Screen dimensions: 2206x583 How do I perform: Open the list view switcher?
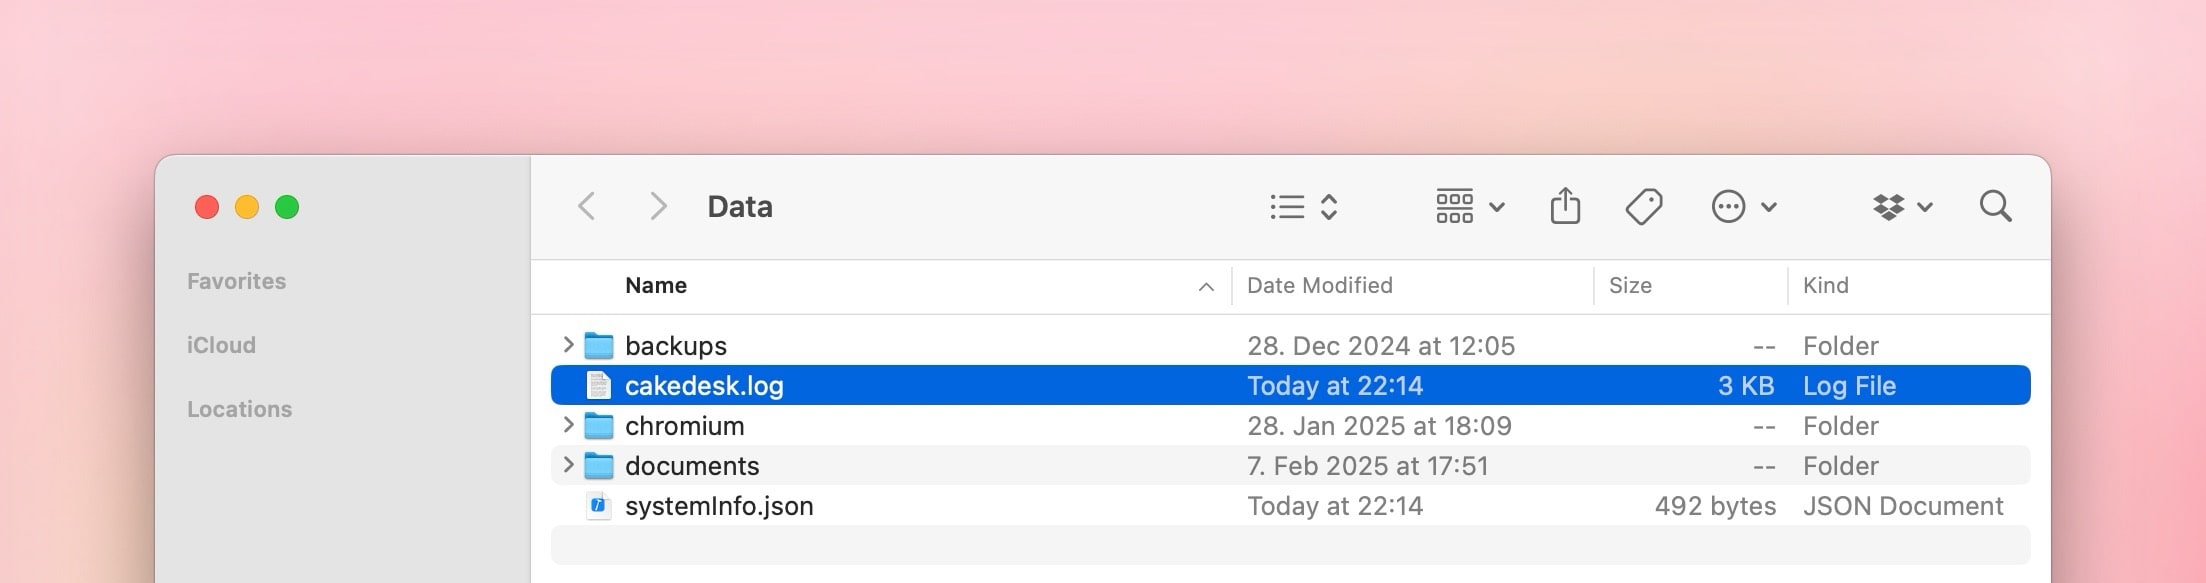[1303, 207]
